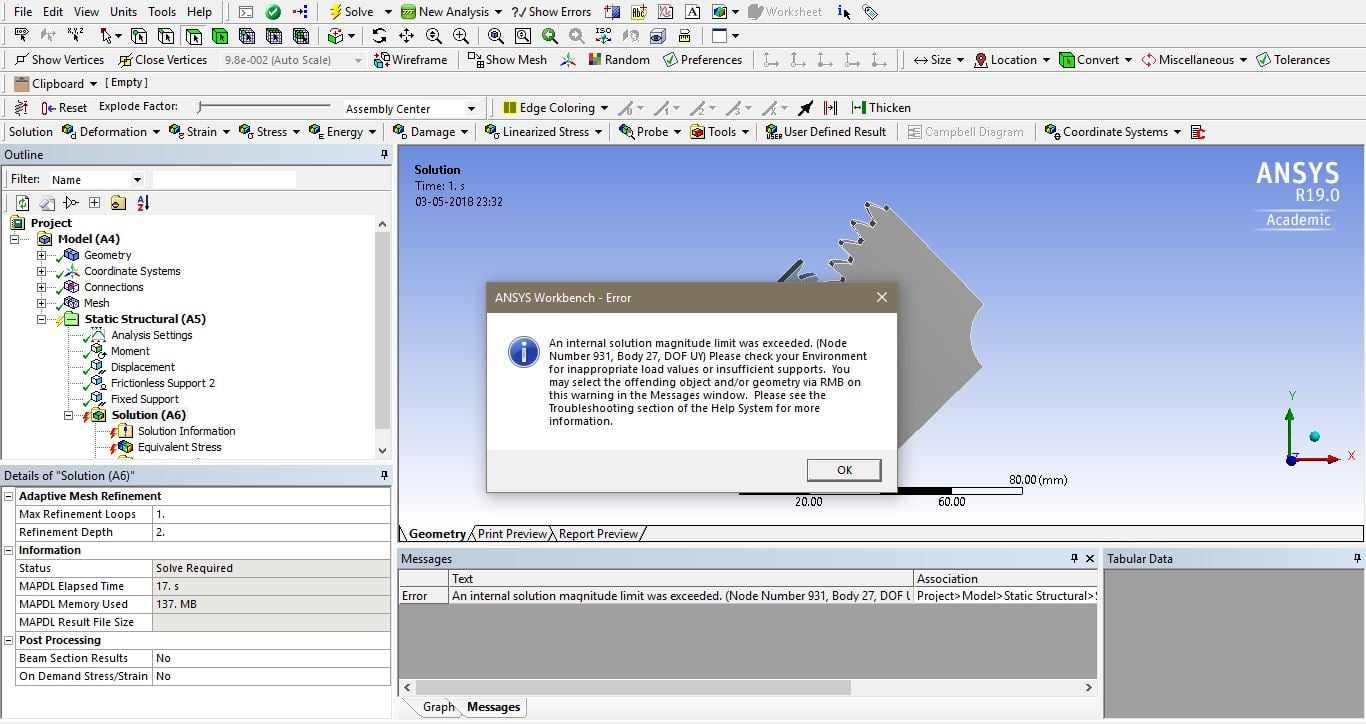Viewport: 1366px width, 724px height.
Task: Click the Explode Factor slider
Action: [x=264, y=106]
